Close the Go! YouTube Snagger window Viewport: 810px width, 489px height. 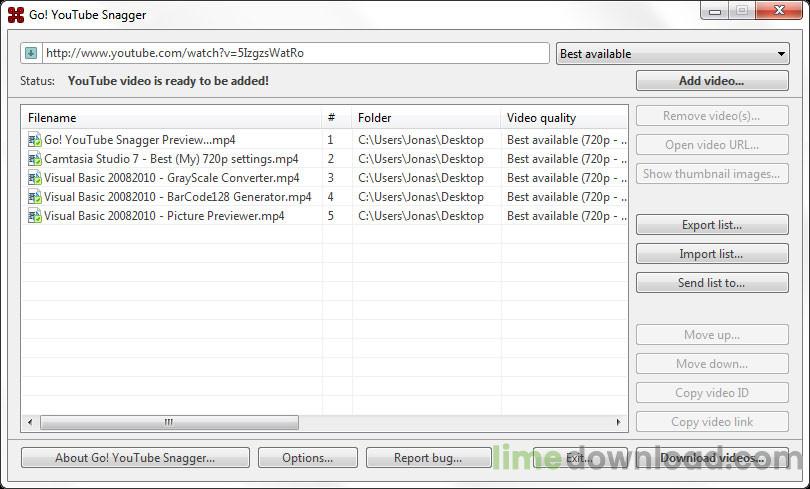(x=780, y=10)
